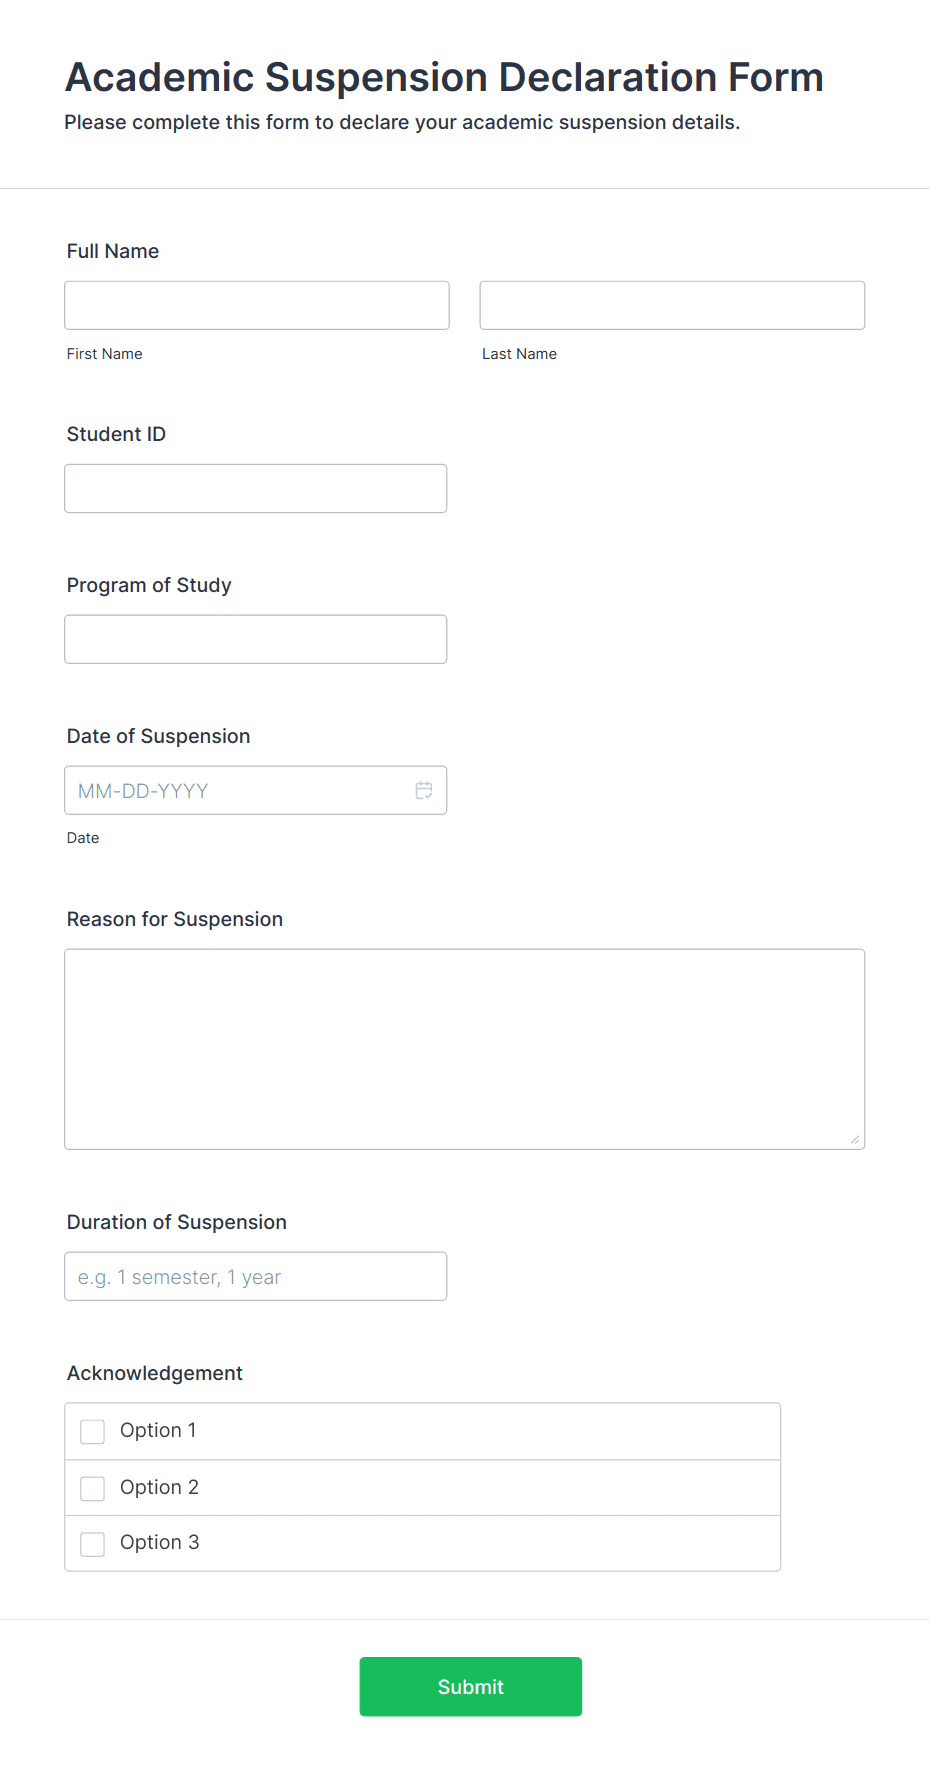Click the Date of Suspension label
This screenshot has width=930, height=1766.
[159, 736]
